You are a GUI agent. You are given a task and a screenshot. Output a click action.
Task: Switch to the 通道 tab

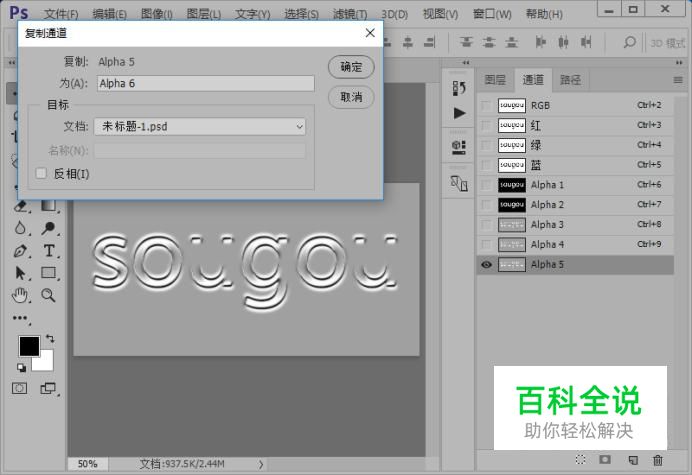(x=533, y=80)
